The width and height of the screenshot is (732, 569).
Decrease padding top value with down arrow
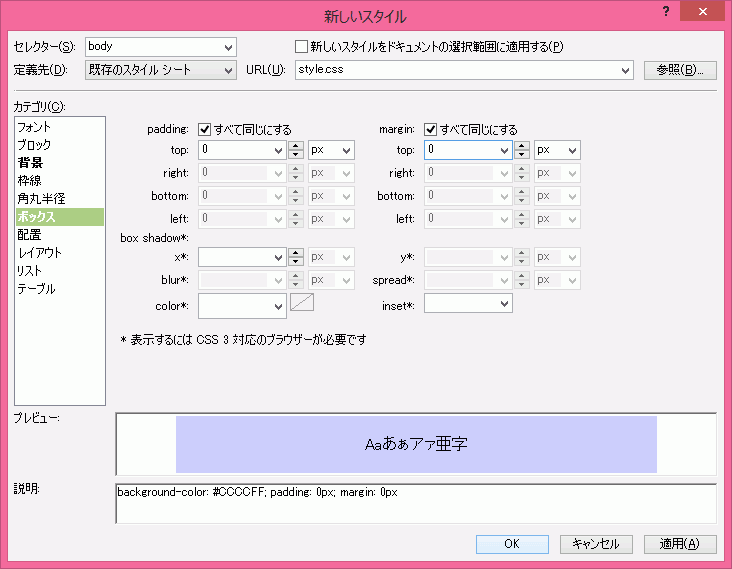point(296,155)
